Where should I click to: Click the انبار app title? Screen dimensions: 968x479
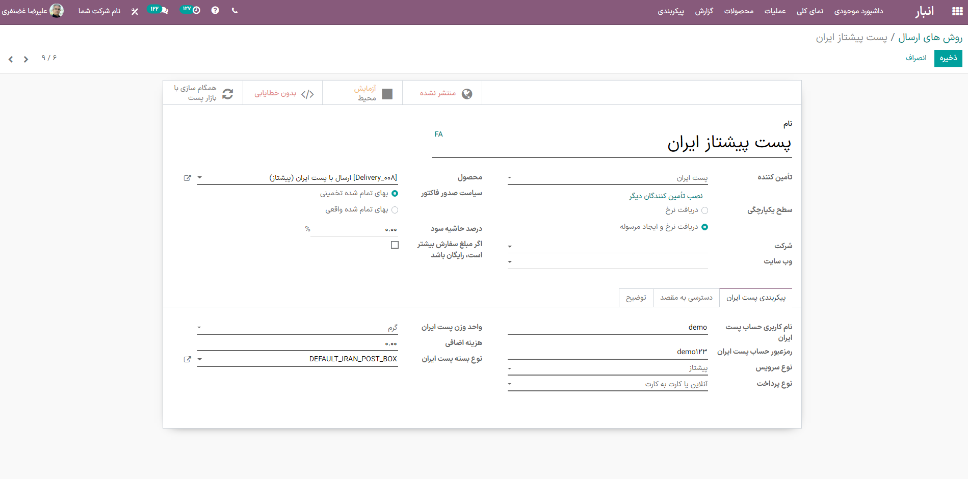pyautogui.click(x=924, y=11)
